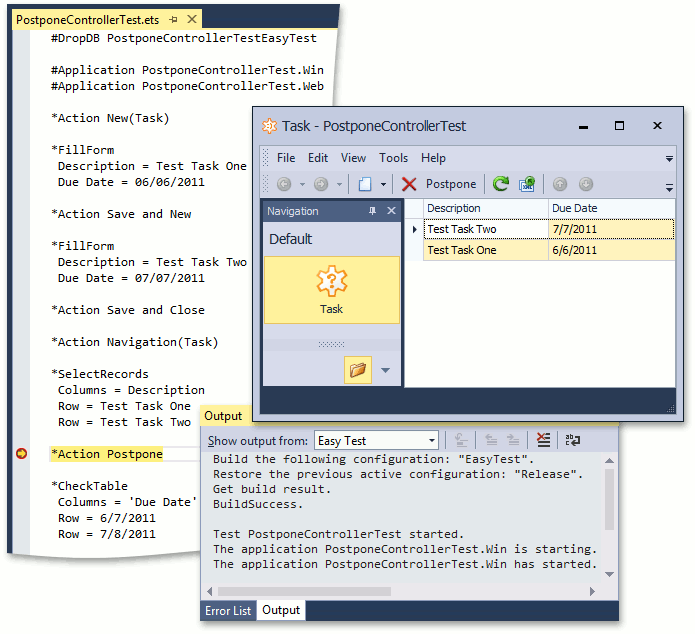Sort by the Due Date column header
695x634 pixels.
coord(612,208)
